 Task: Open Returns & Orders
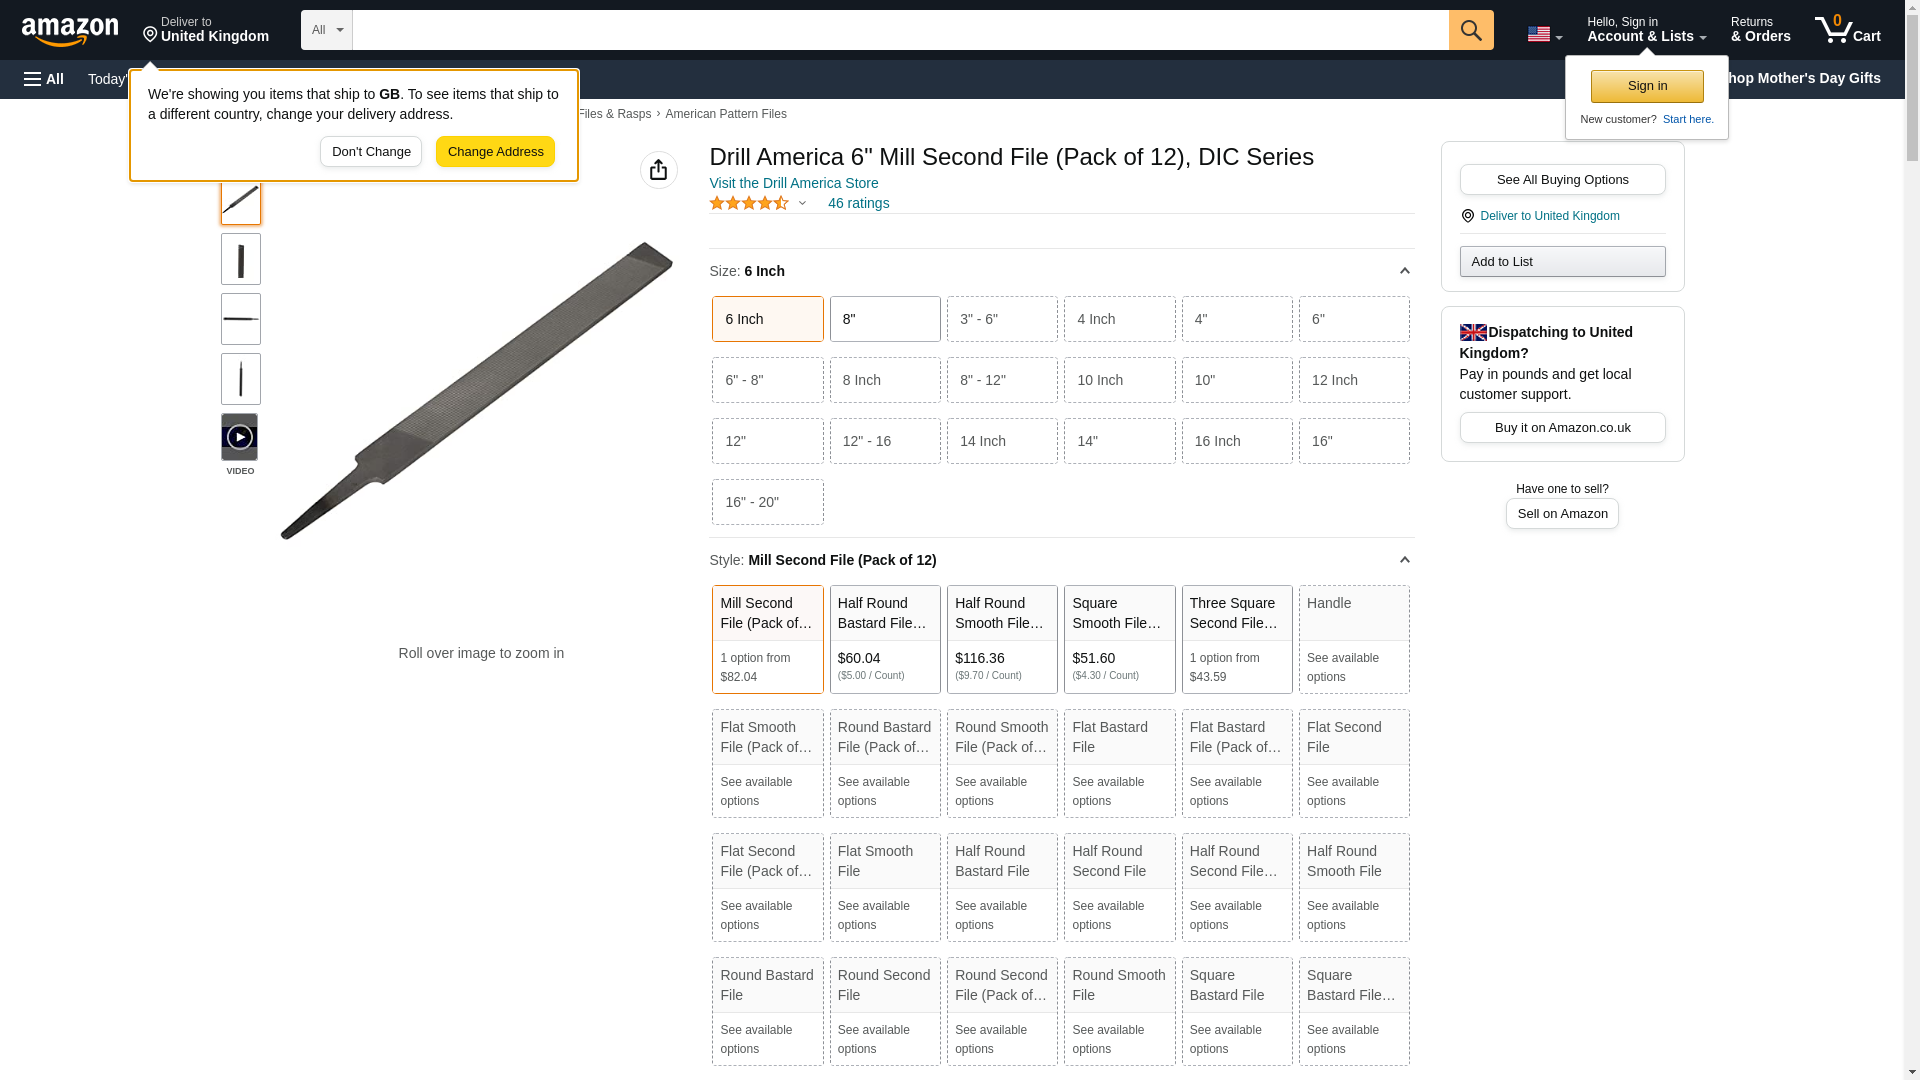[1759, 30]
